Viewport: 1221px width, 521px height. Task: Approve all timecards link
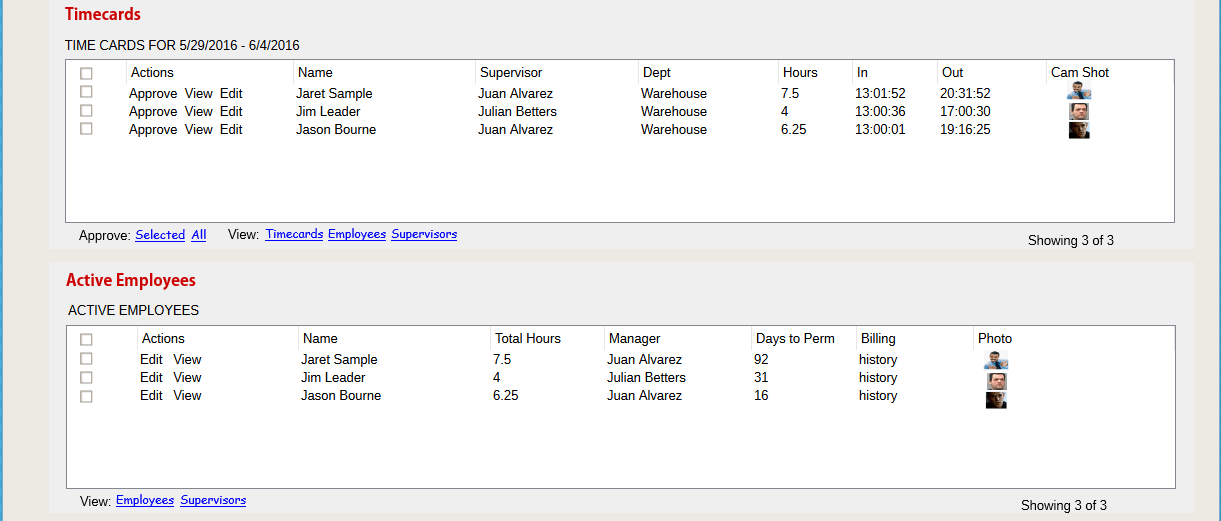coord(199,235)
